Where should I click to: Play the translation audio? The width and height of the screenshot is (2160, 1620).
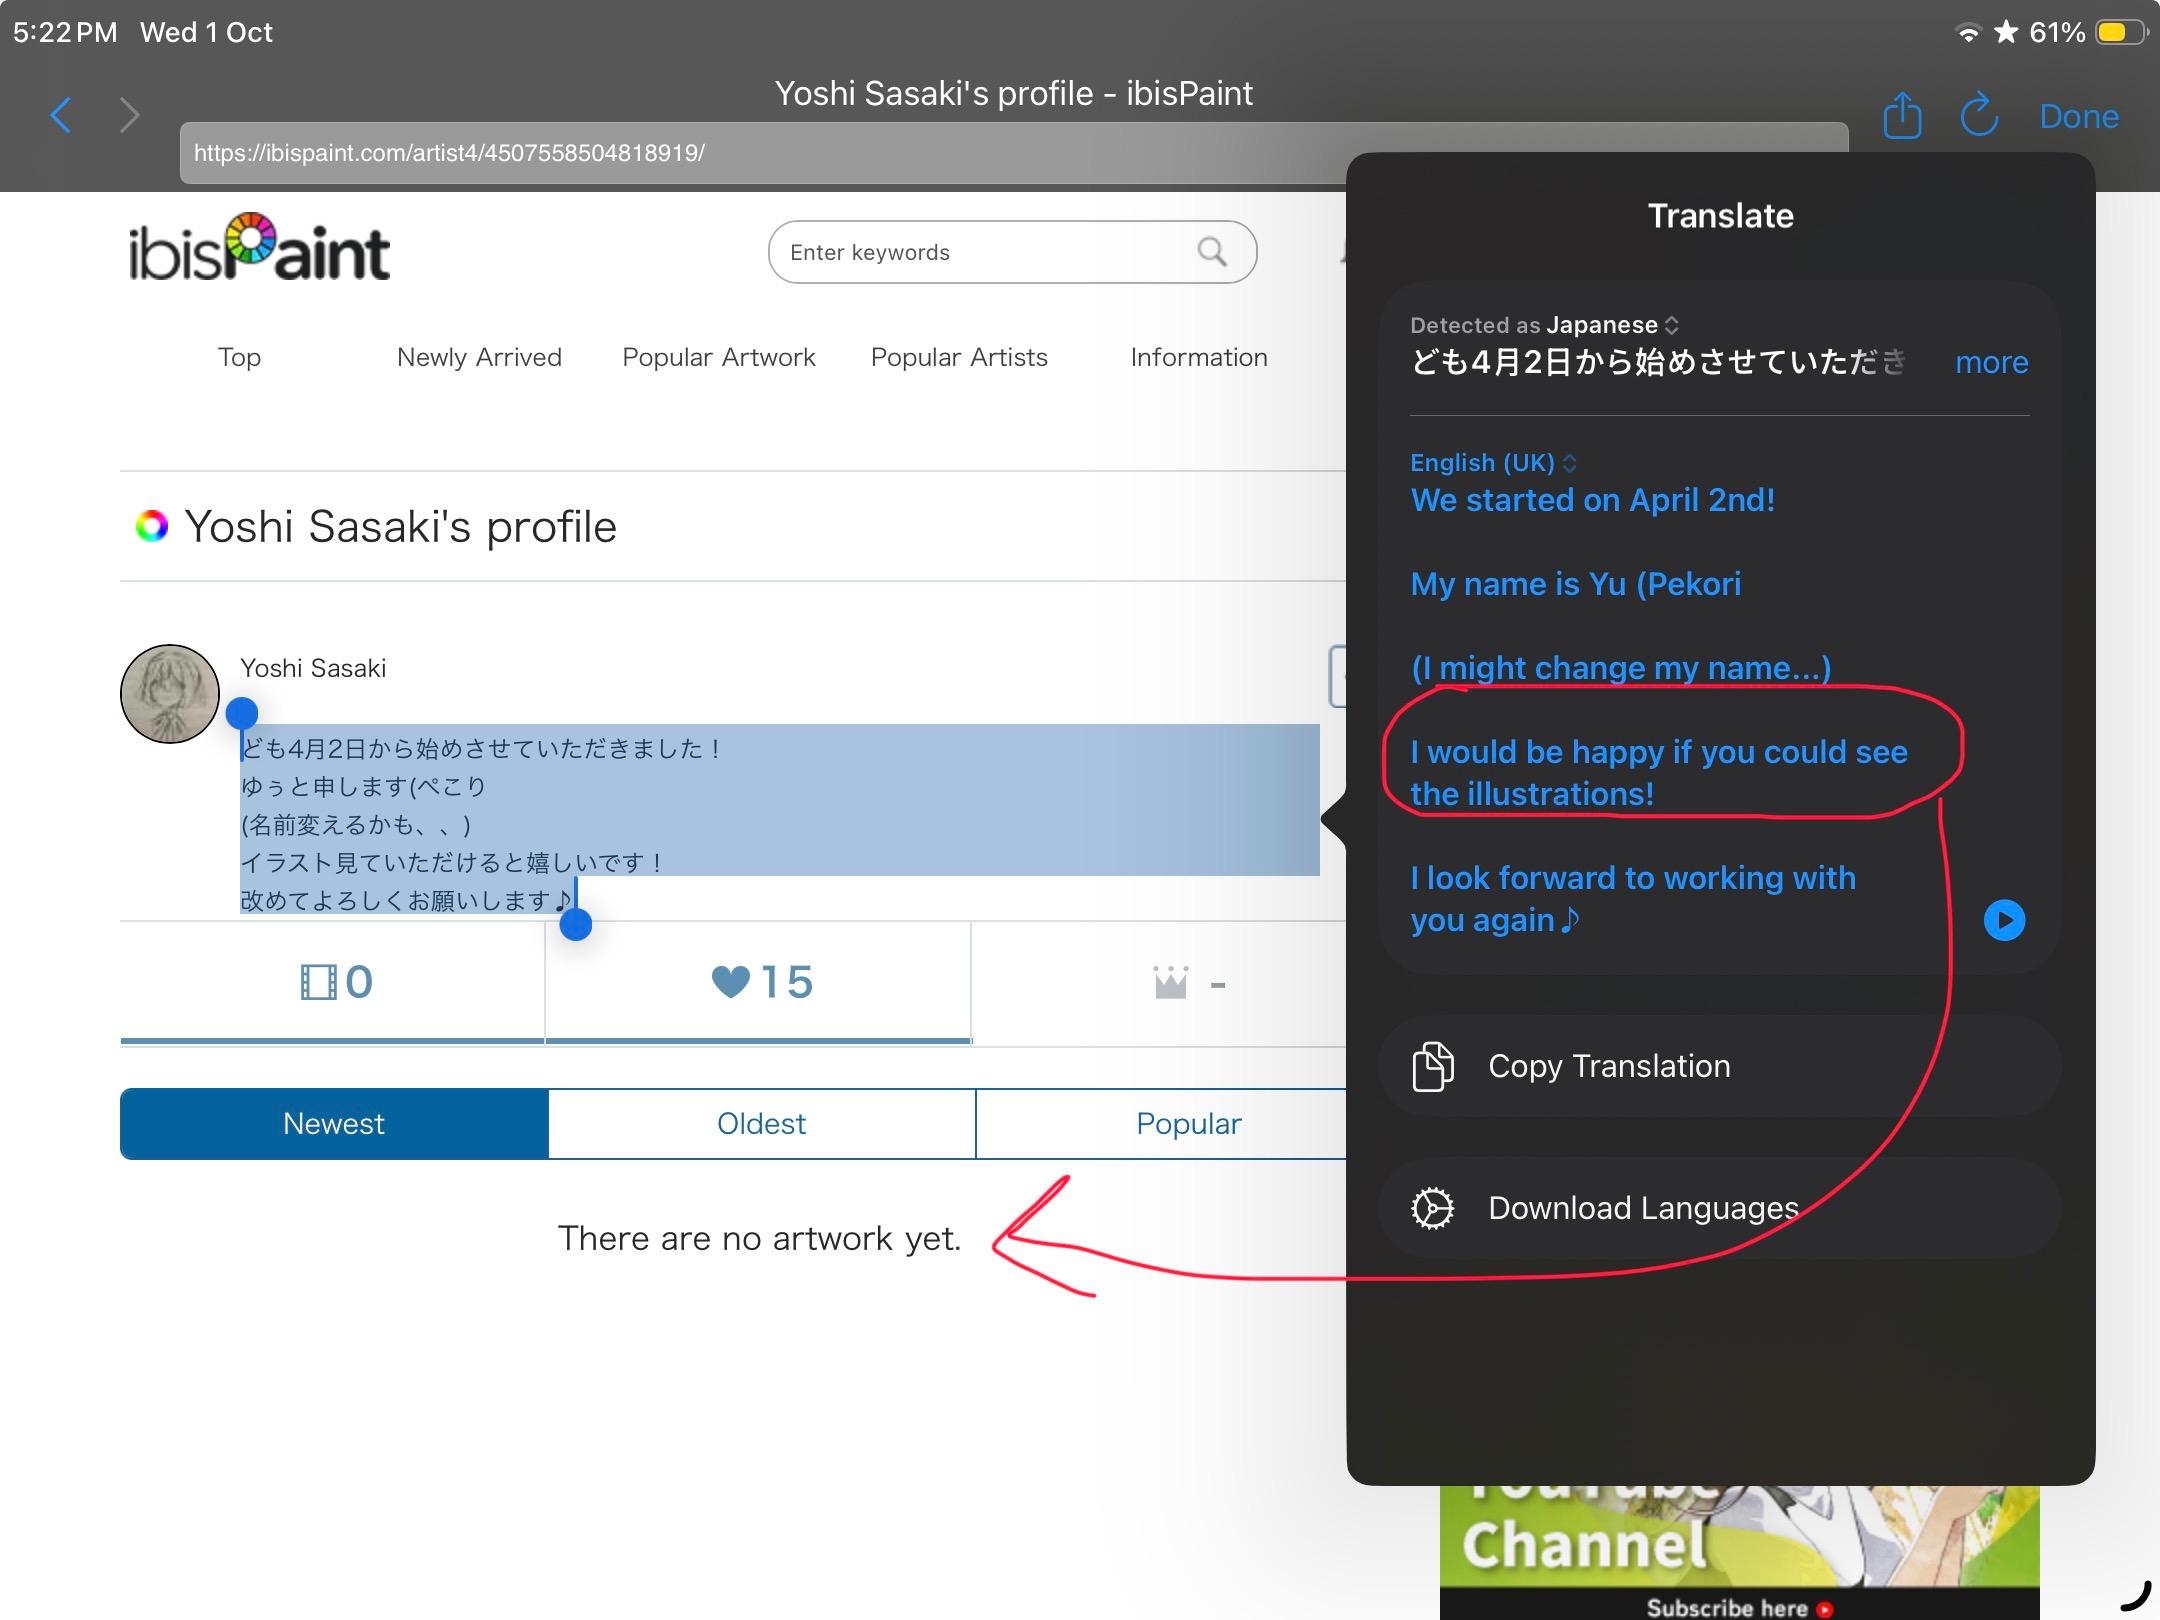(x=2004, y=920)
